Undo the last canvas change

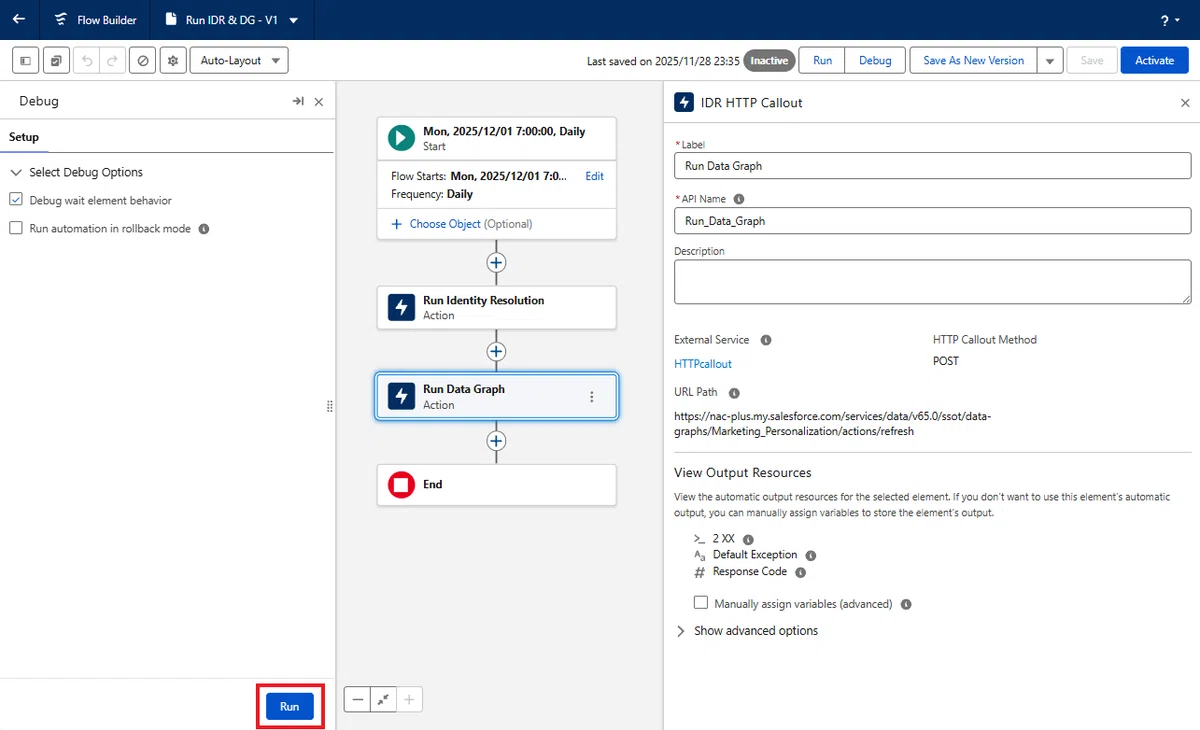point(86,61)
